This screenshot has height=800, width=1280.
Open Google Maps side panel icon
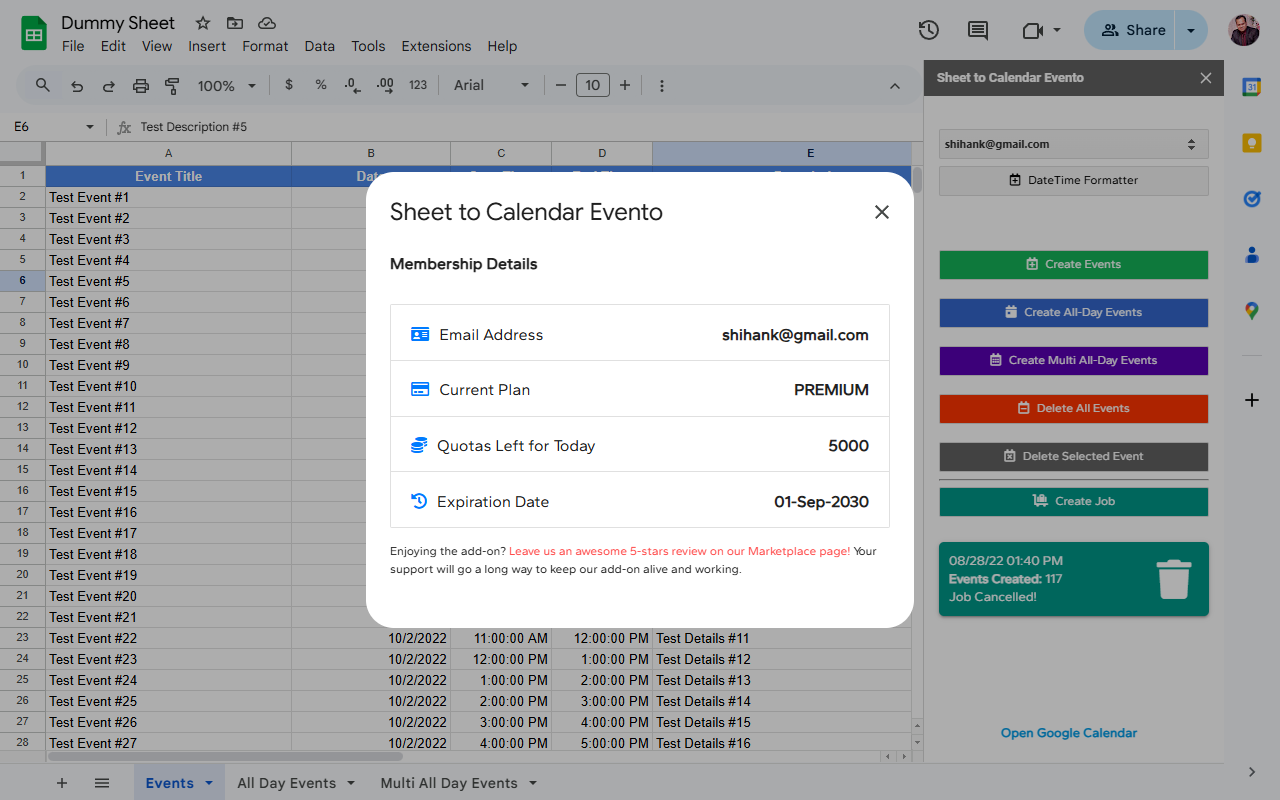click(x=1251, y=311)
